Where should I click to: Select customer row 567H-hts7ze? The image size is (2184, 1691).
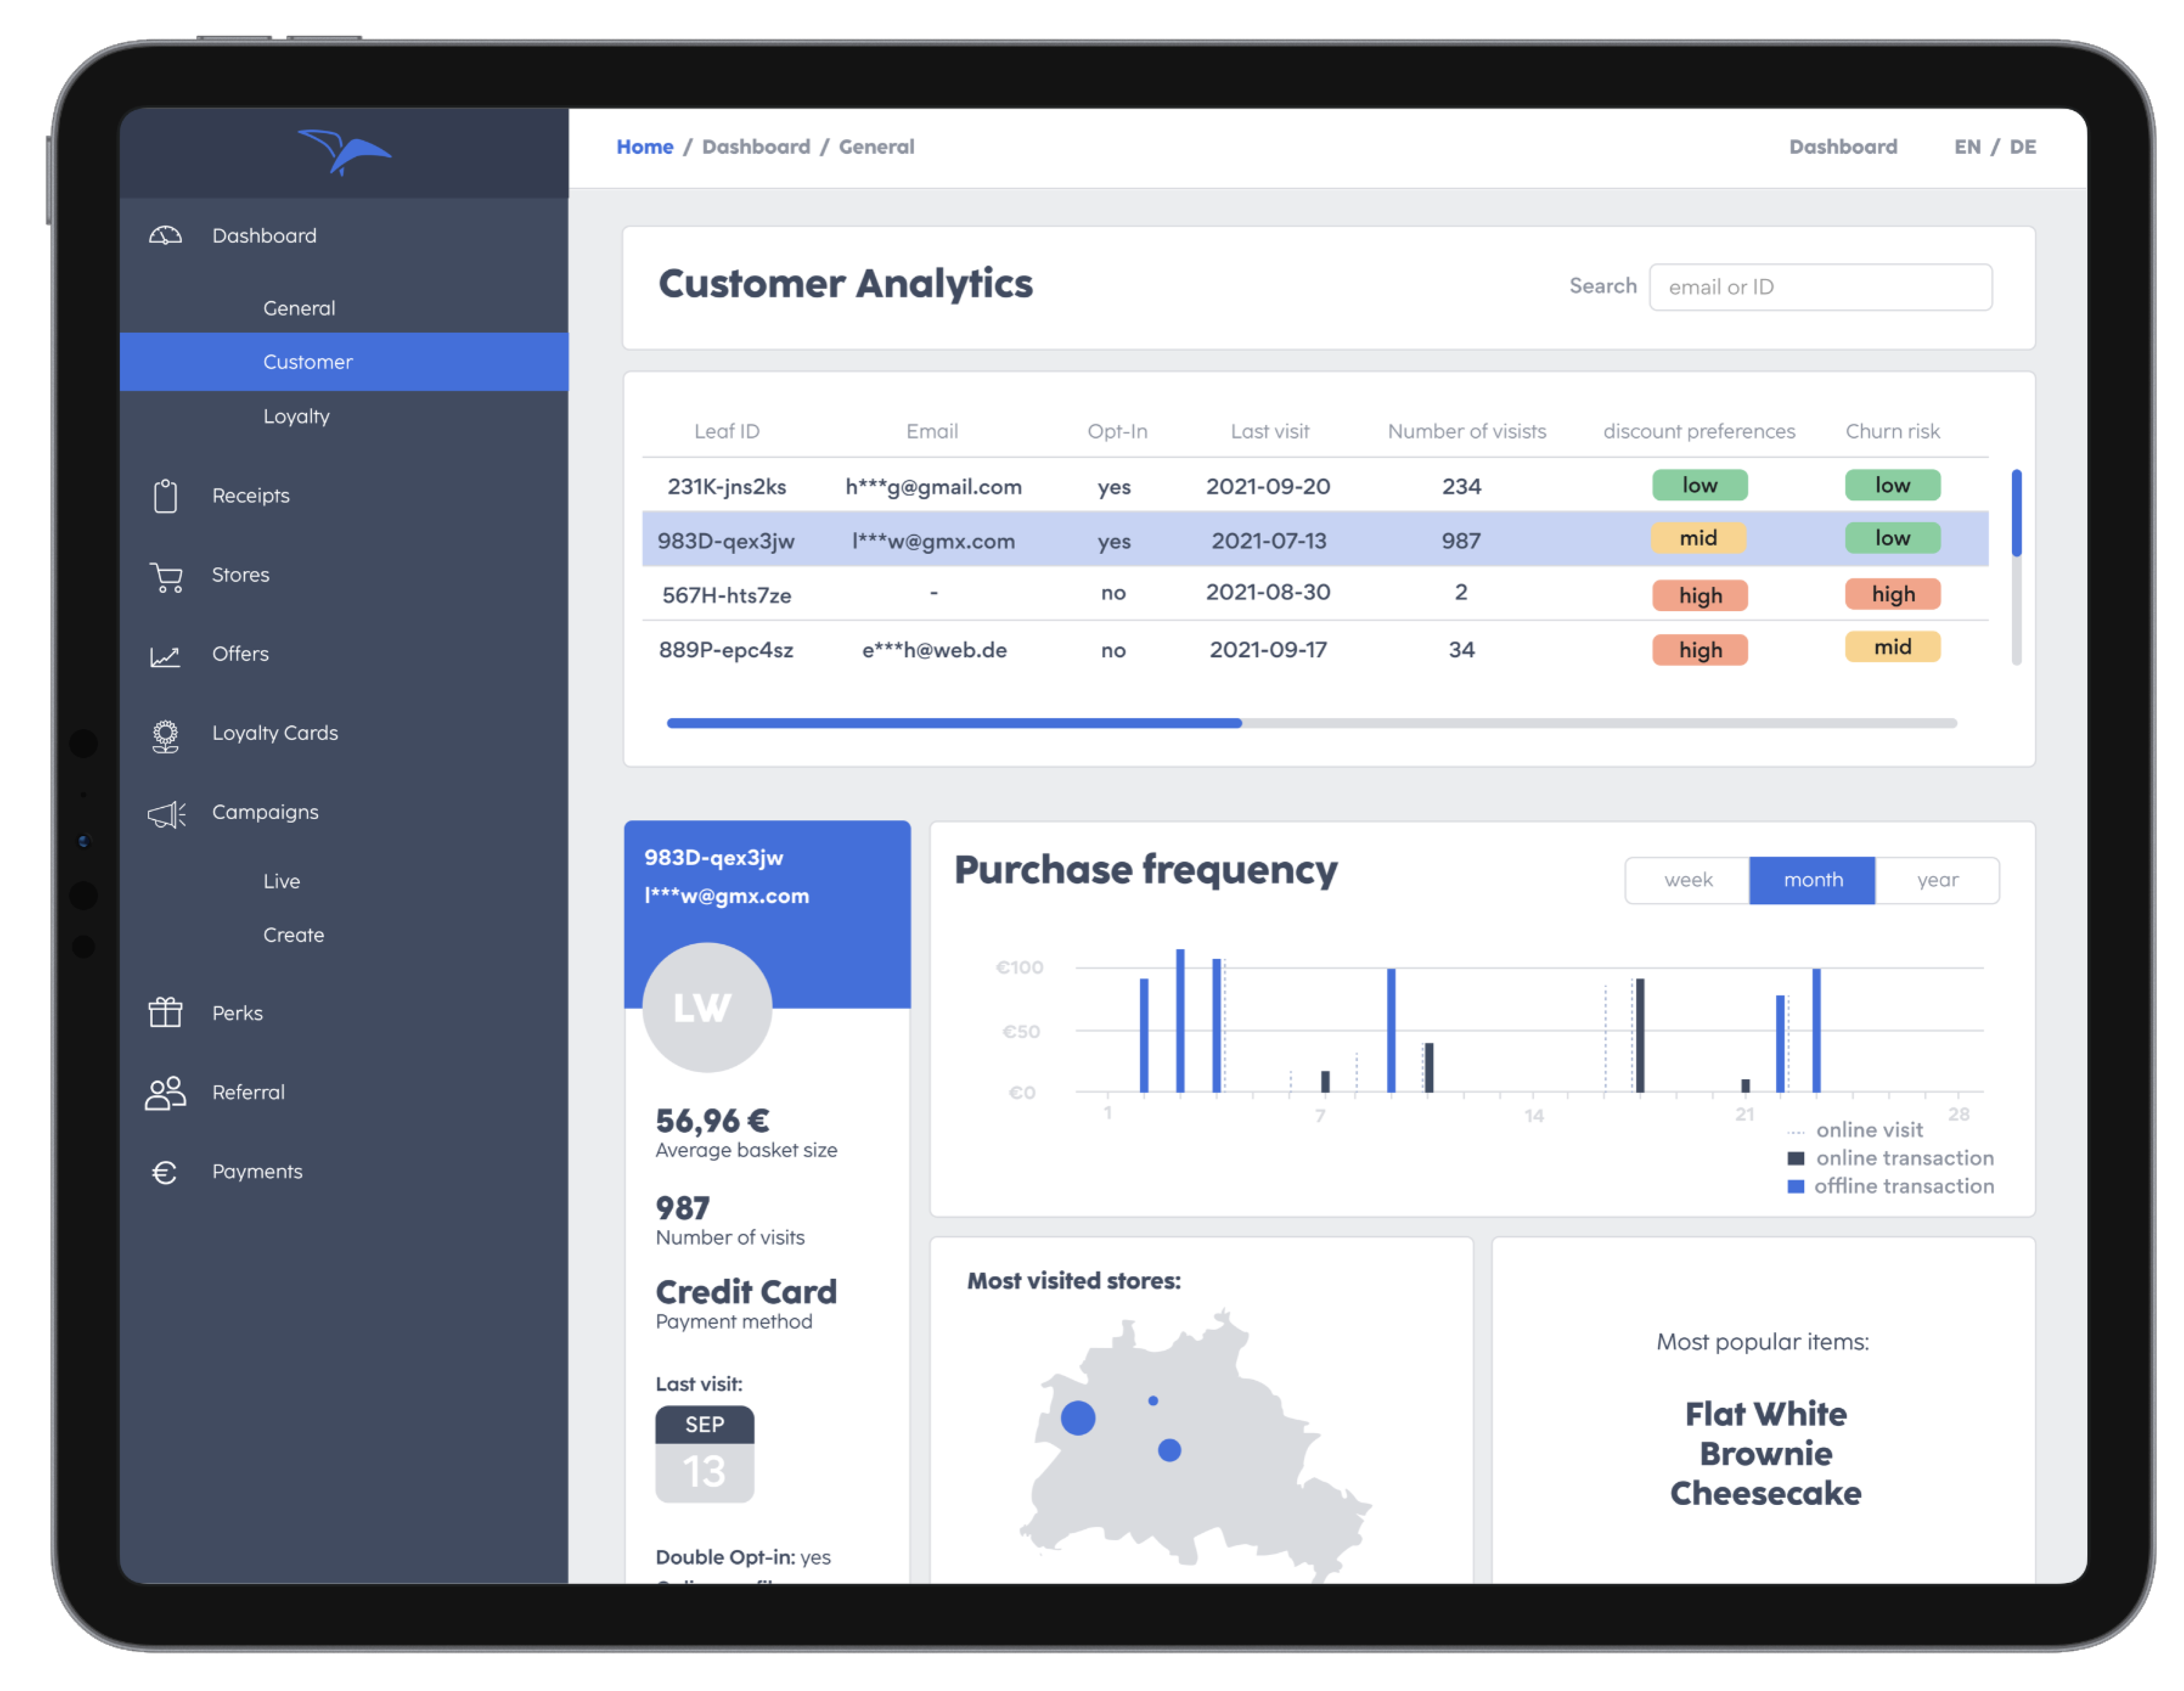[x=727, y=595]
